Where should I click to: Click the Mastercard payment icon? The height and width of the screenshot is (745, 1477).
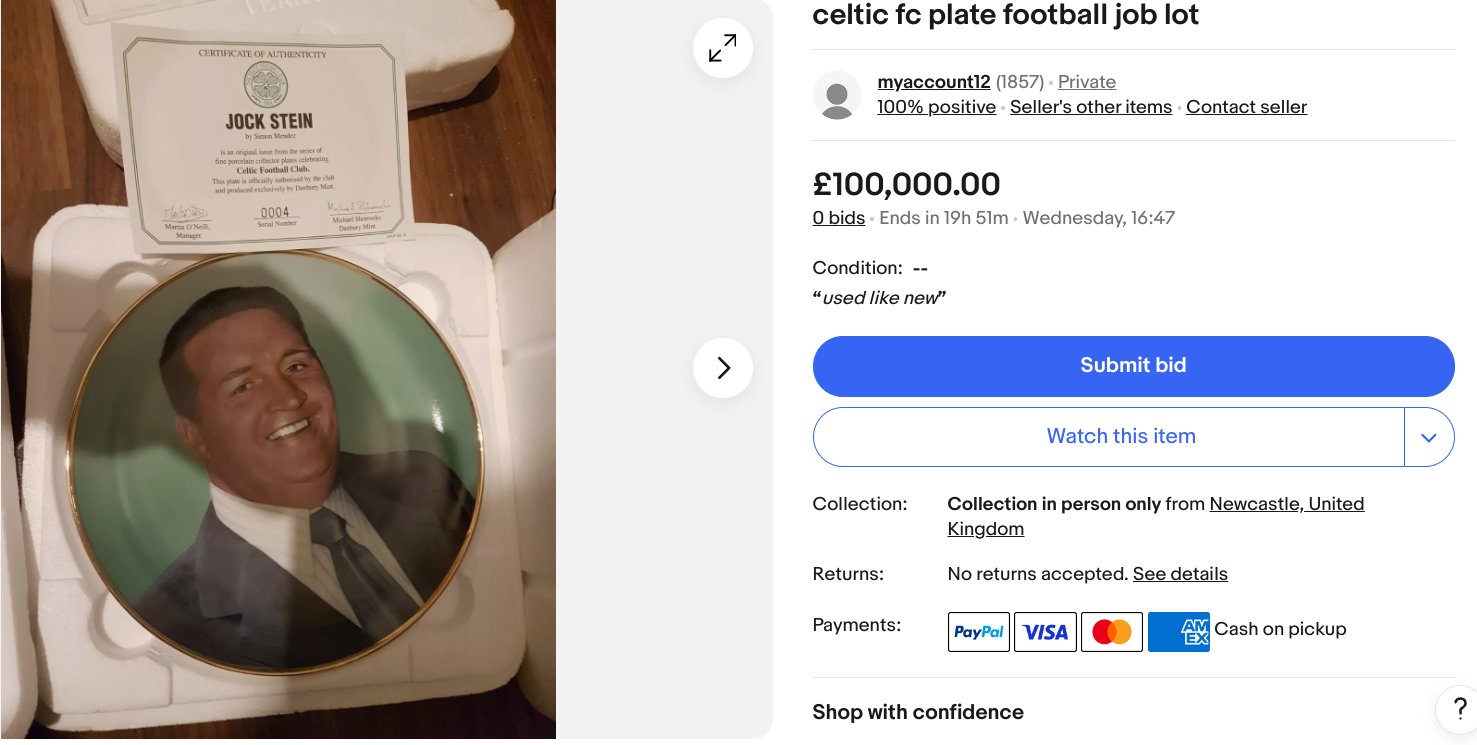1112,632
